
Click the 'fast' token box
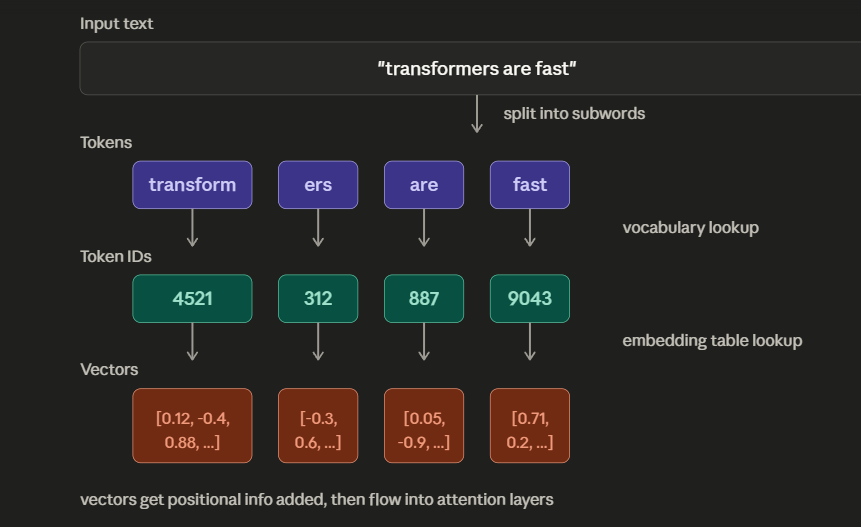[x=530, y=184]
